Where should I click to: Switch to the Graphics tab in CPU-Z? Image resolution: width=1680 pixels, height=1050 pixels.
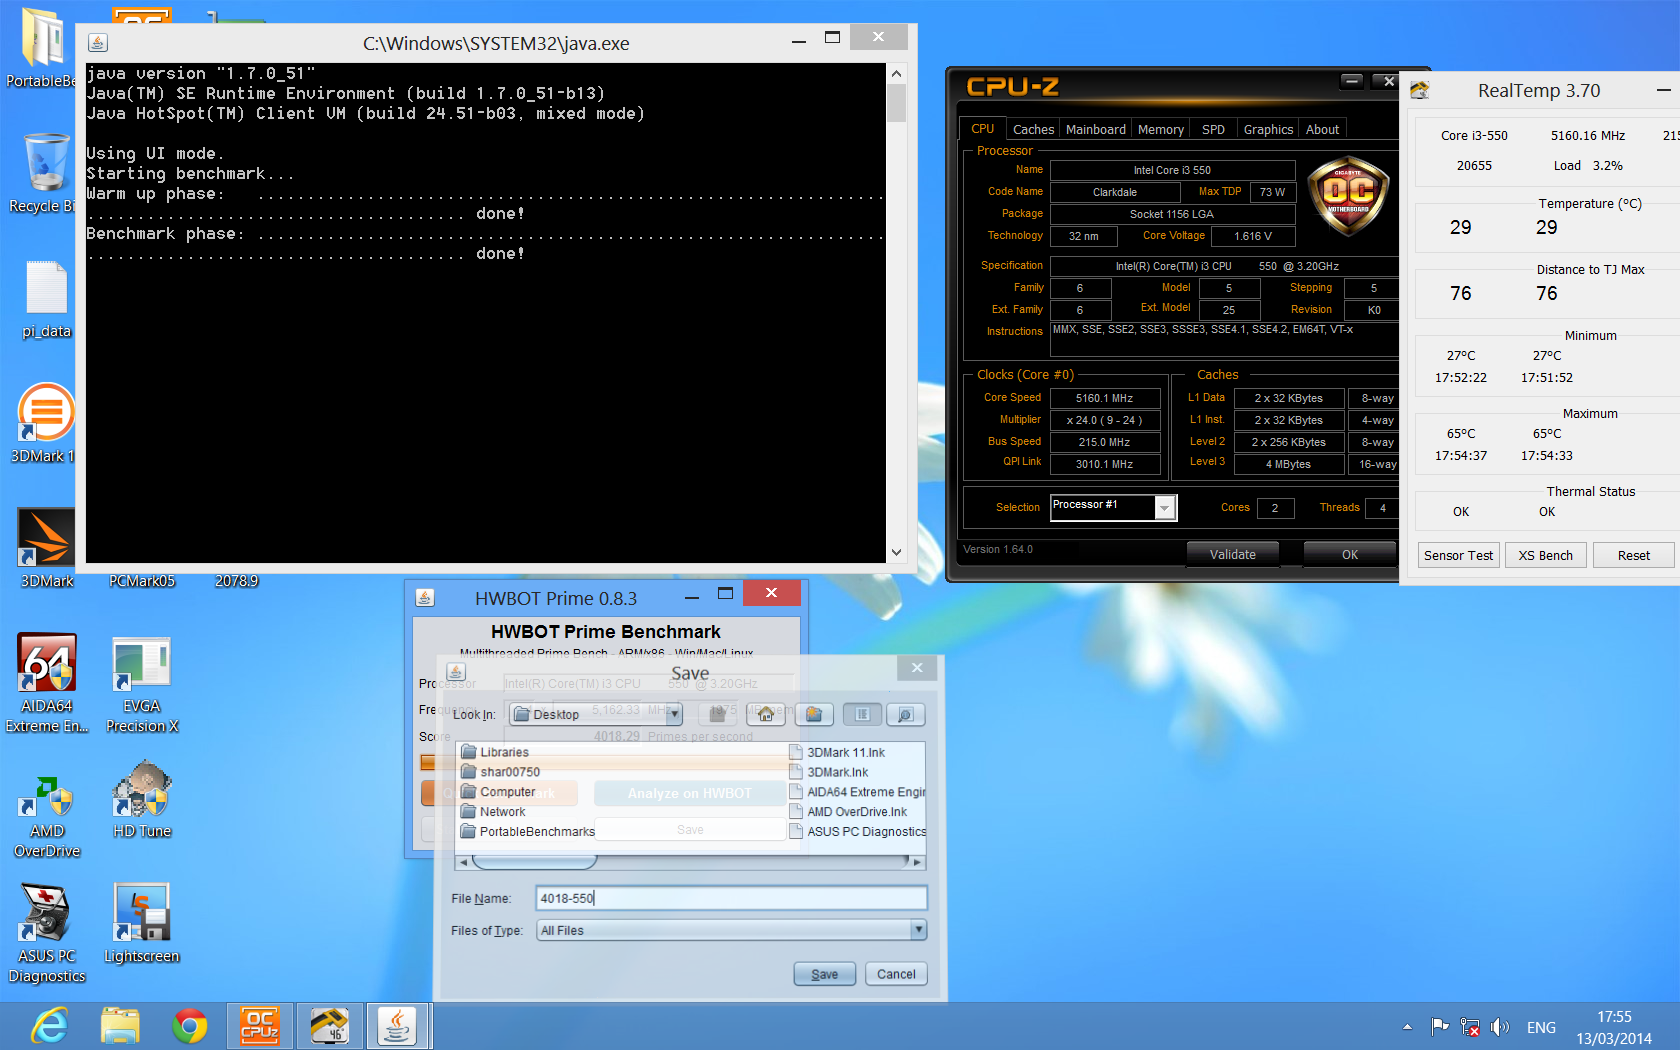(1268, 129)
